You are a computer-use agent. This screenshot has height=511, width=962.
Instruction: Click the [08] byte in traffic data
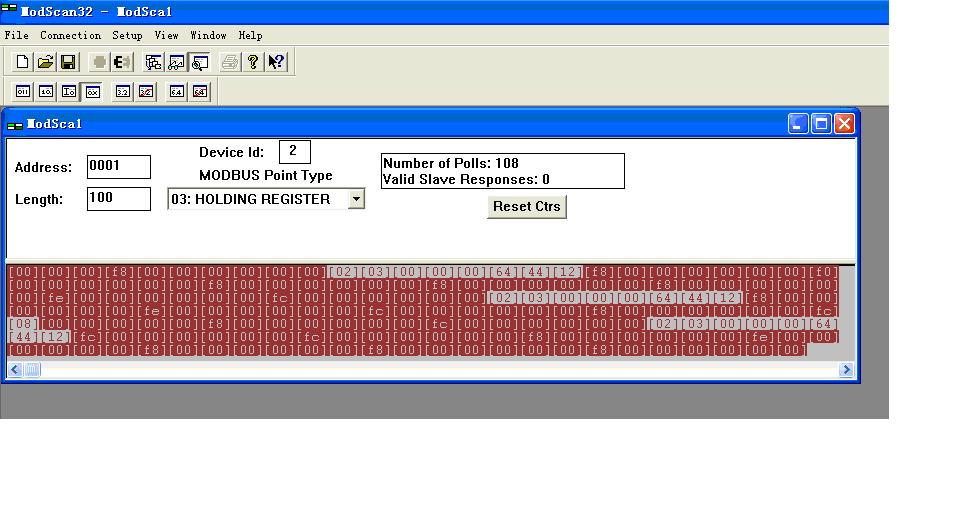coord(24,324)
